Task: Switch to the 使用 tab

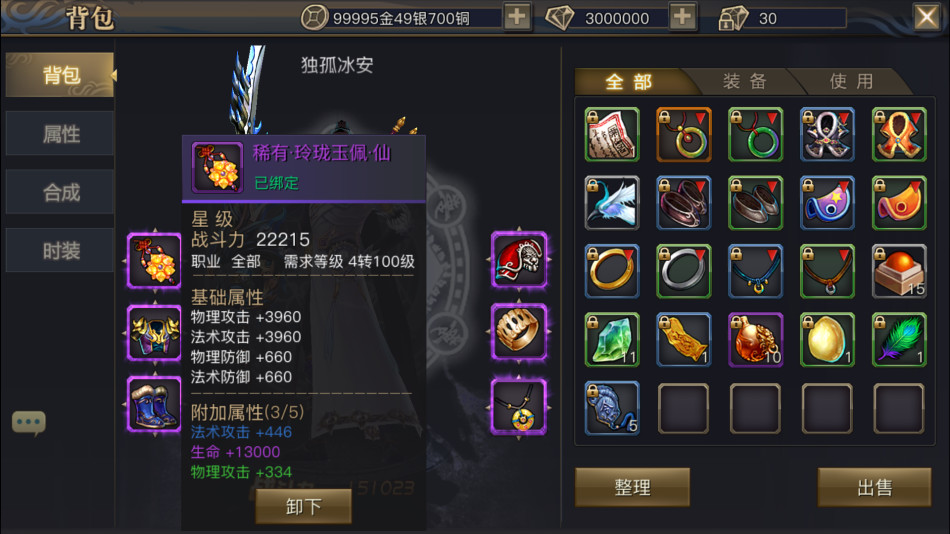Action: [x=851, y=81]
